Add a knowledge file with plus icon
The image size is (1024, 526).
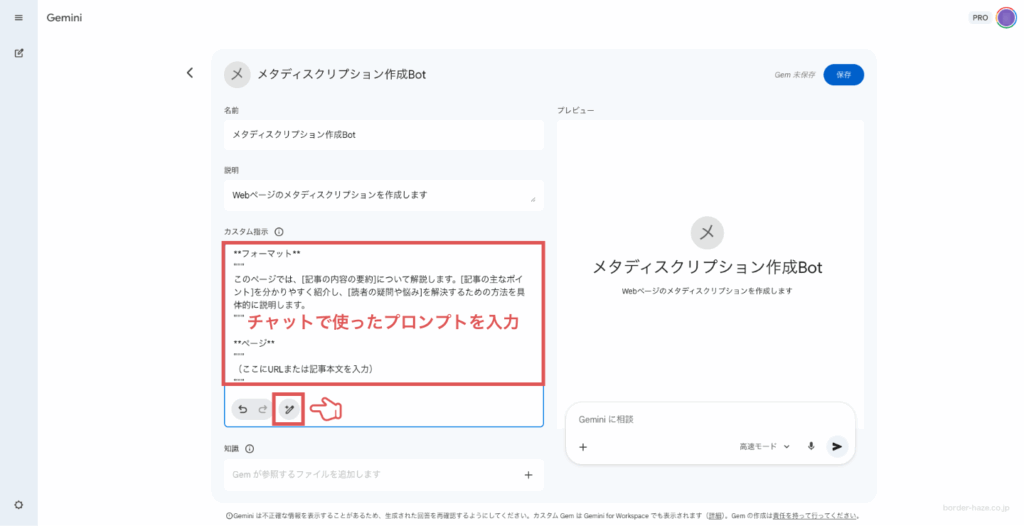pyautogui.click(x=528, y=475)
